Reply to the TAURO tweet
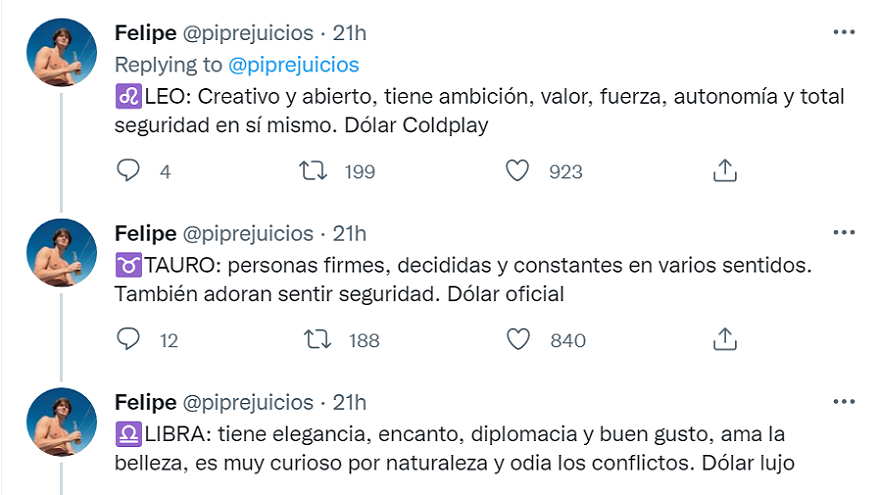Image resolution: width=880 pixels, height=495 pixels. point(129,340)
